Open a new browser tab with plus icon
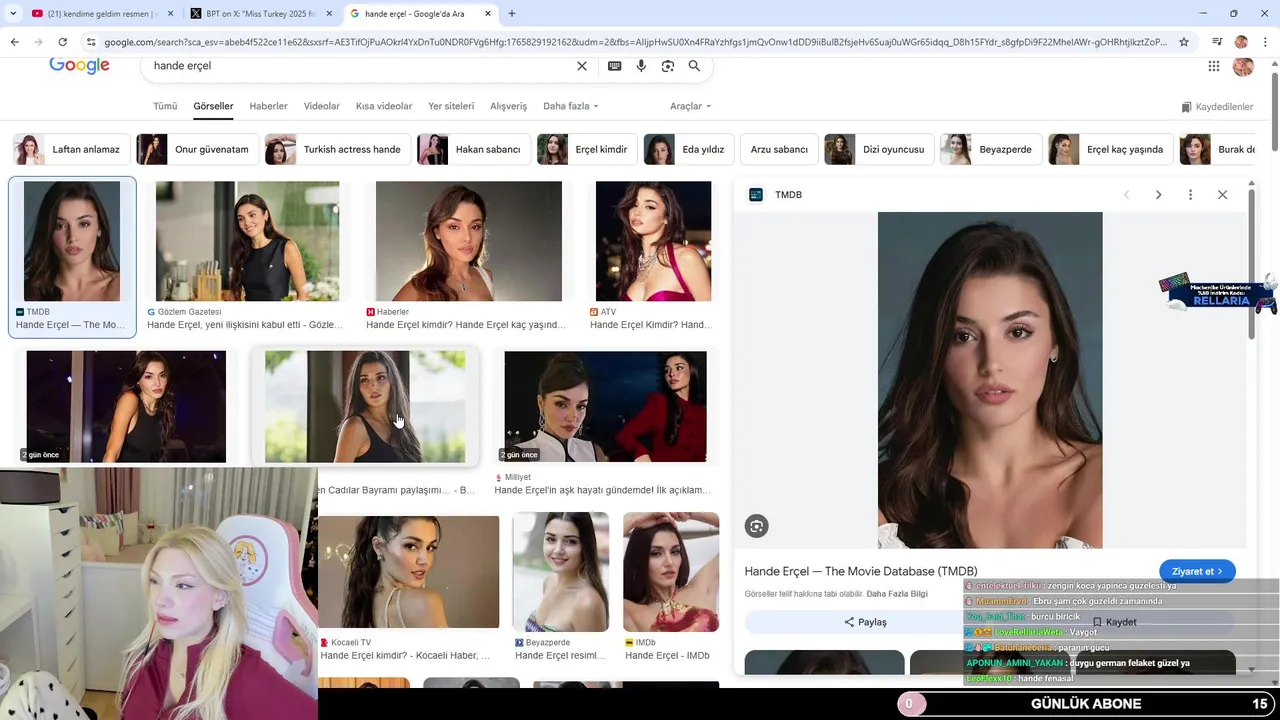 point(512,14)
